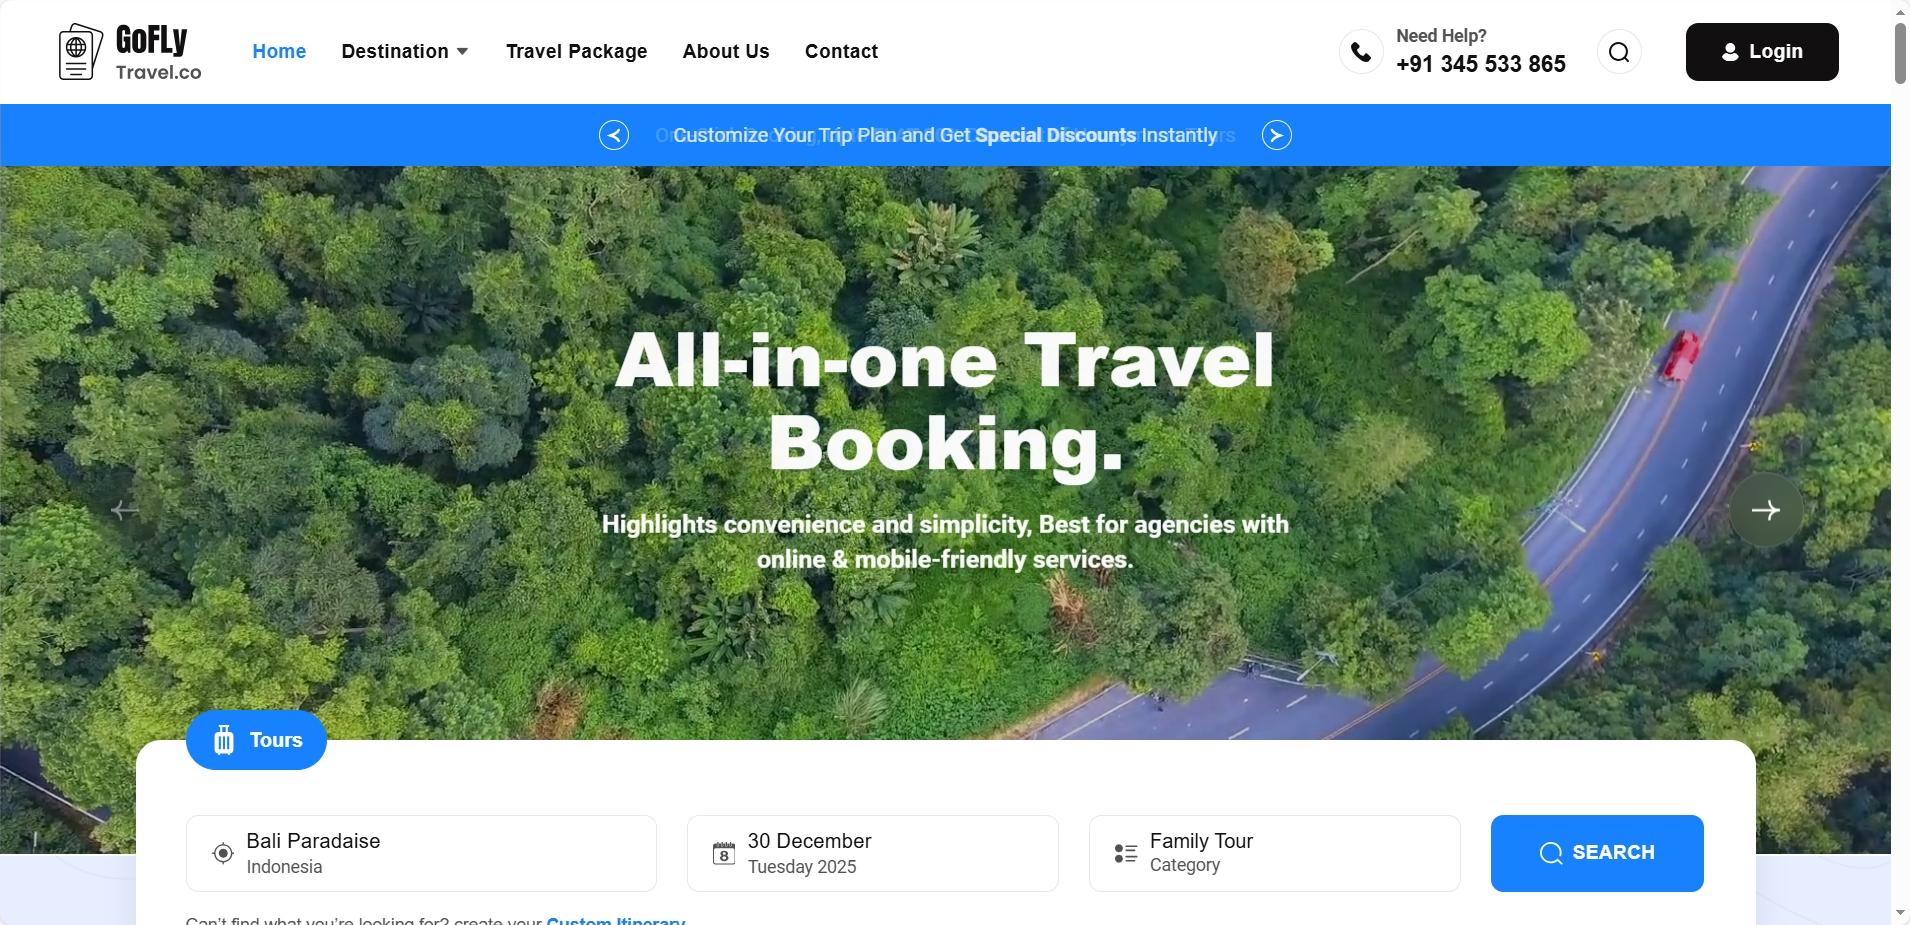
Task: Click the calendar icon beside 30 December
Action: [724, 854]
